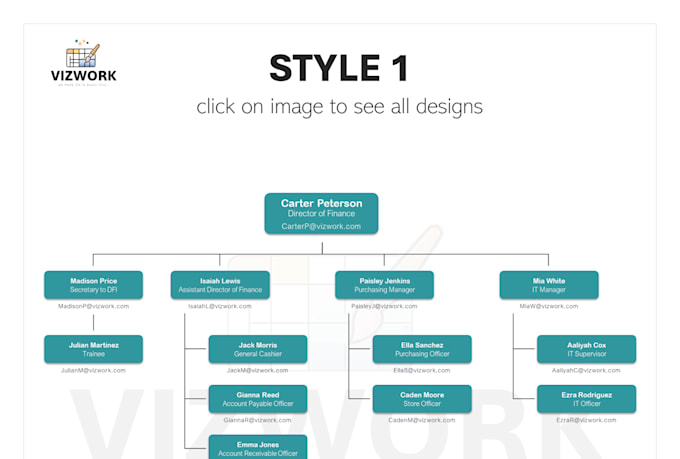Select the Emma Jones Account Receivable box
680x459 pixels.
click(258, 447)
